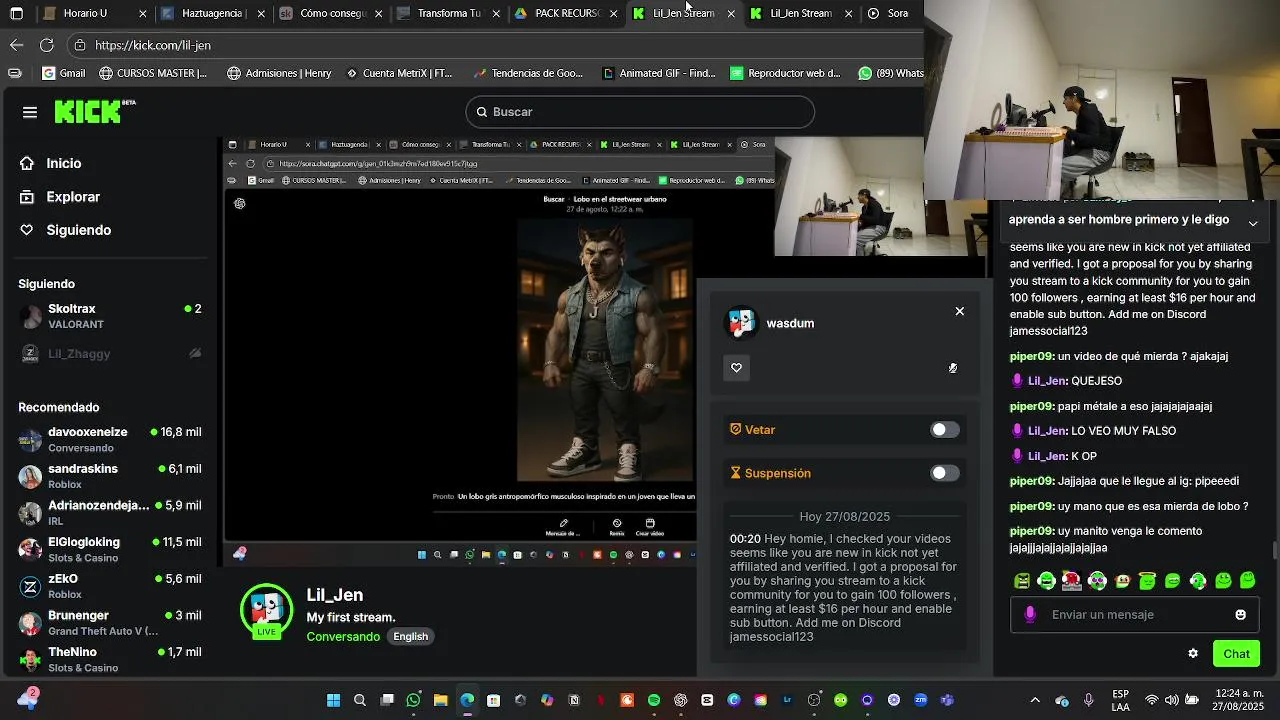Open the taskbar volume control
The image size is (1280, 720).
point(1171,700)
